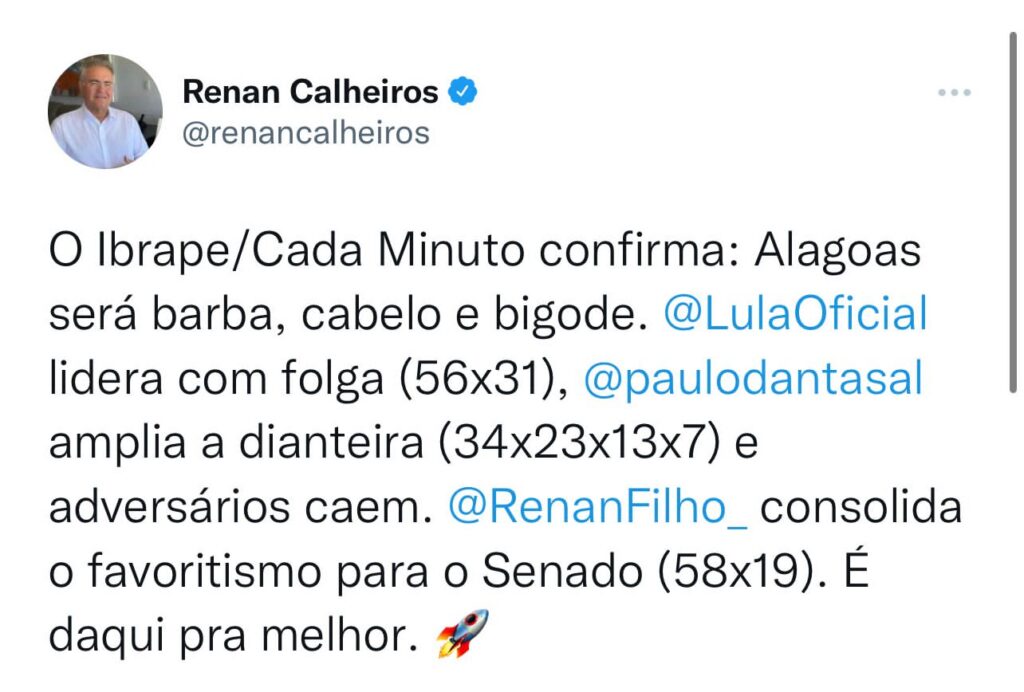The image size is (1024, 692).
Task: Visit the @paulodantasal mention link
Action: (x=751, y=380)
